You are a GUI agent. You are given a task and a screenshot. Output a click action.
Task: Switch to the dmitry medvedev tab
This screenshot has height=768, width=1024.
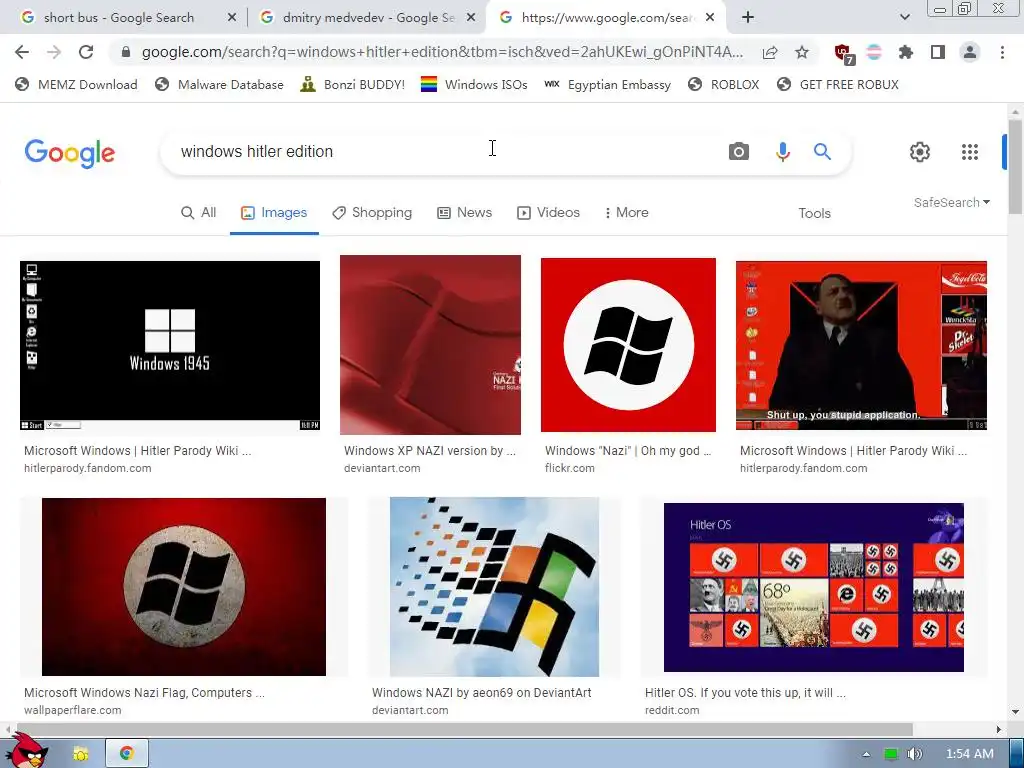pos(368,18)
